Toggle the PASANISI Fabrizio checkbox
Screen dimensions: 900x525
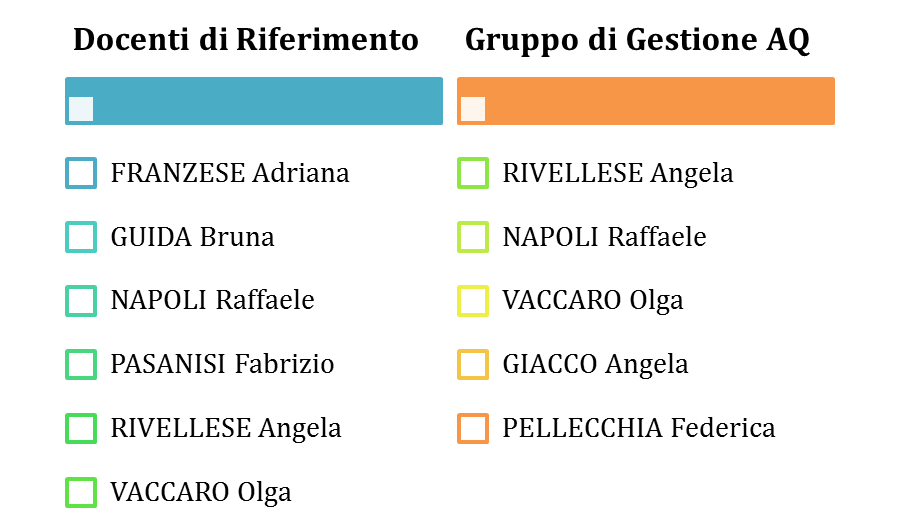[81, 364]
